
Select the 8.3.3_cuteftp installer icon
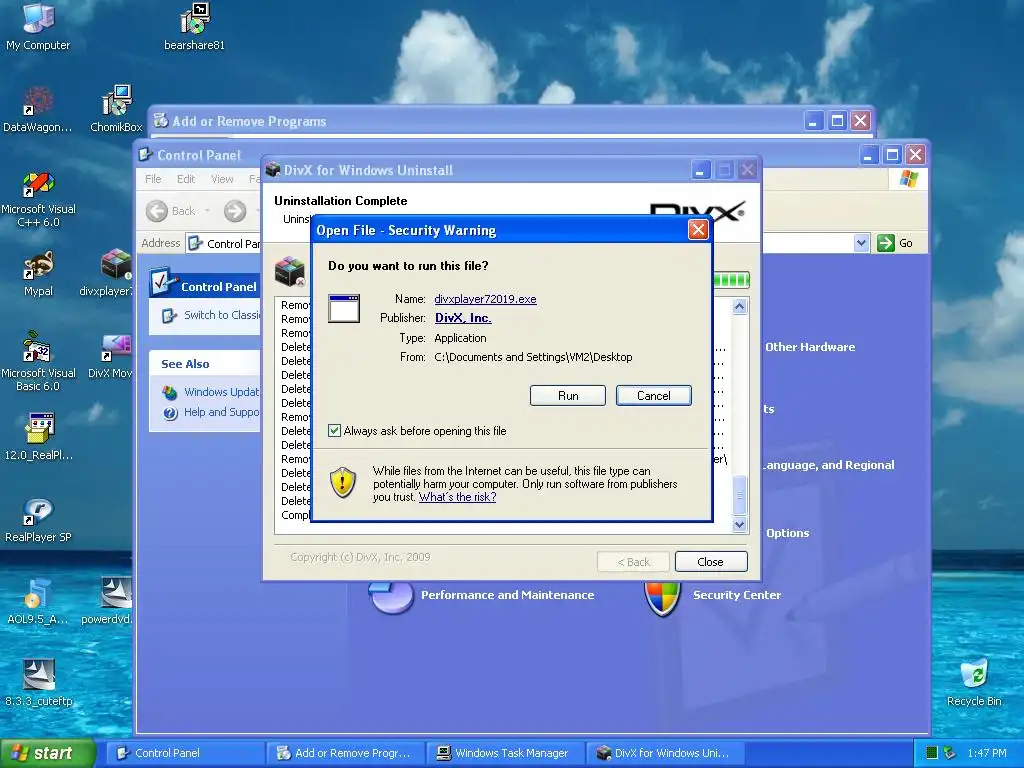pyautogui.click(x=39, y=683)
